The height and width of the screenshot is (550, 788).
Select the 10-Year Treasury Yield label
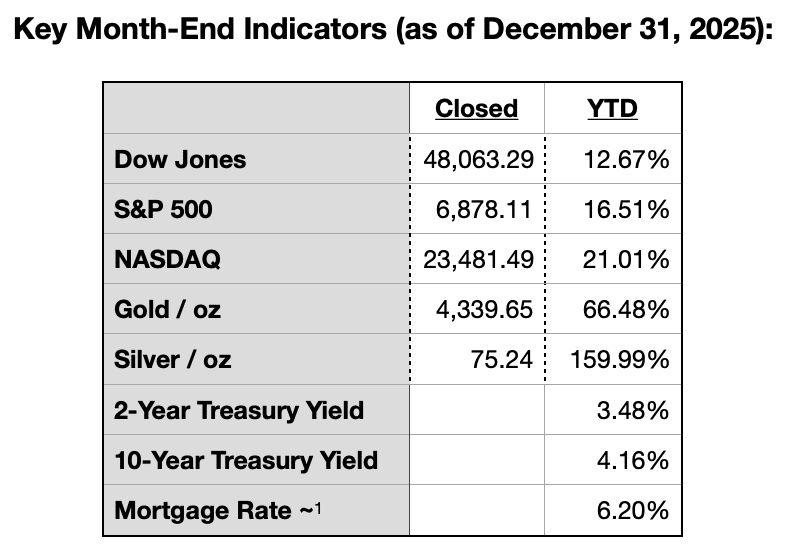pyautogui.click(x=246, y=460)
